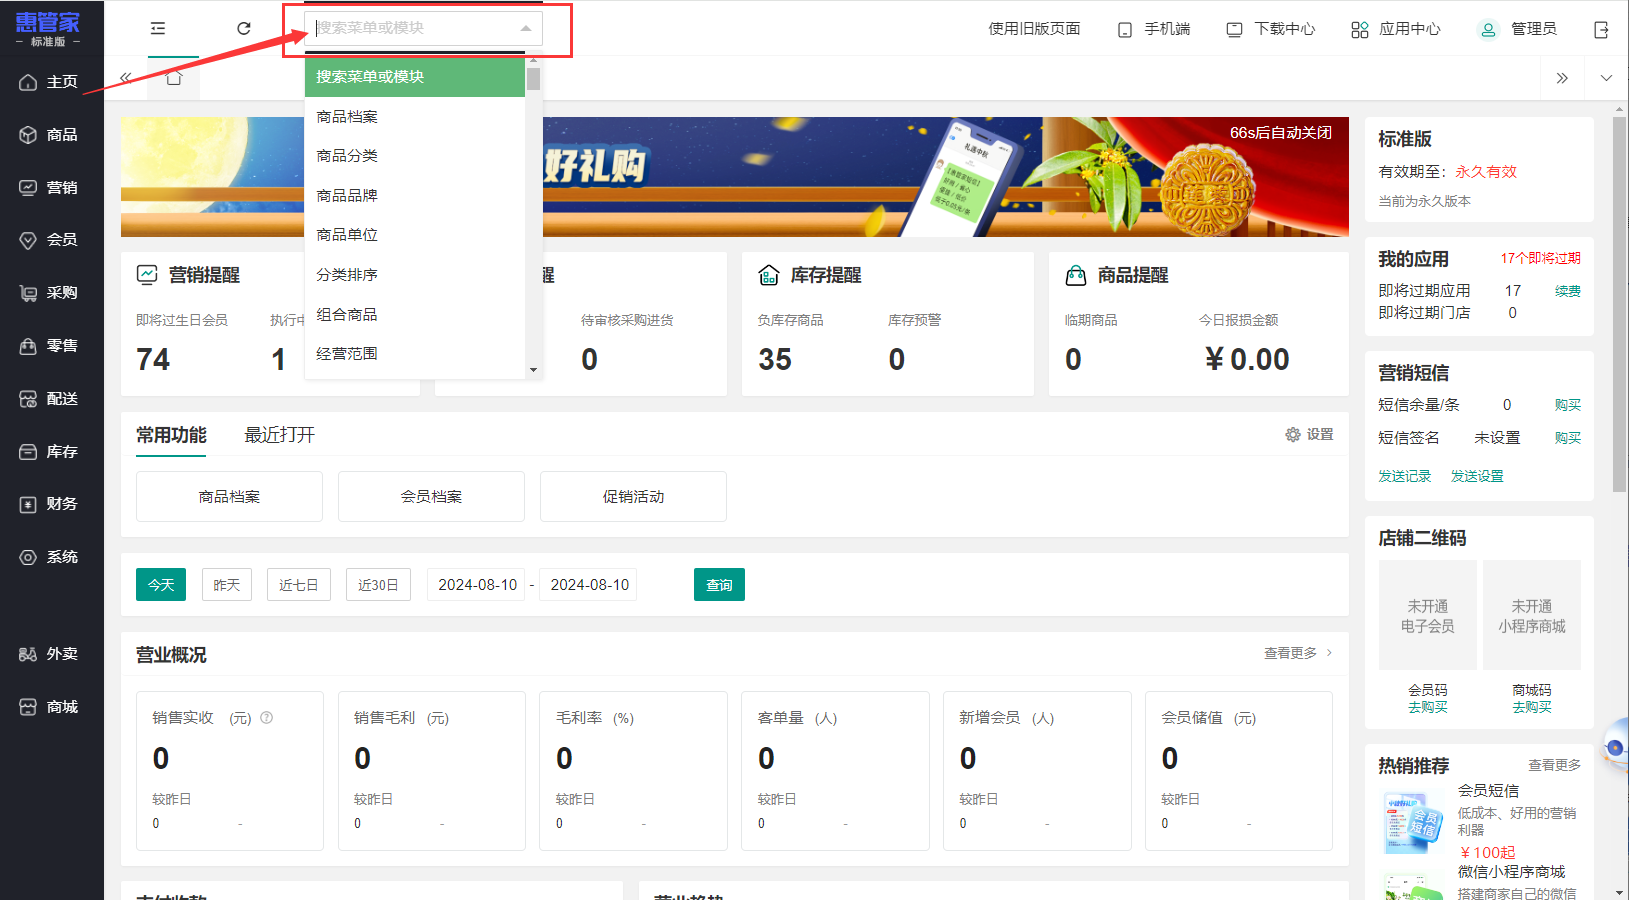The image size is (1629, 900).
Task: Click the start date field 2024-08-10
Action: pyautogui.click(x=478, y=585)
